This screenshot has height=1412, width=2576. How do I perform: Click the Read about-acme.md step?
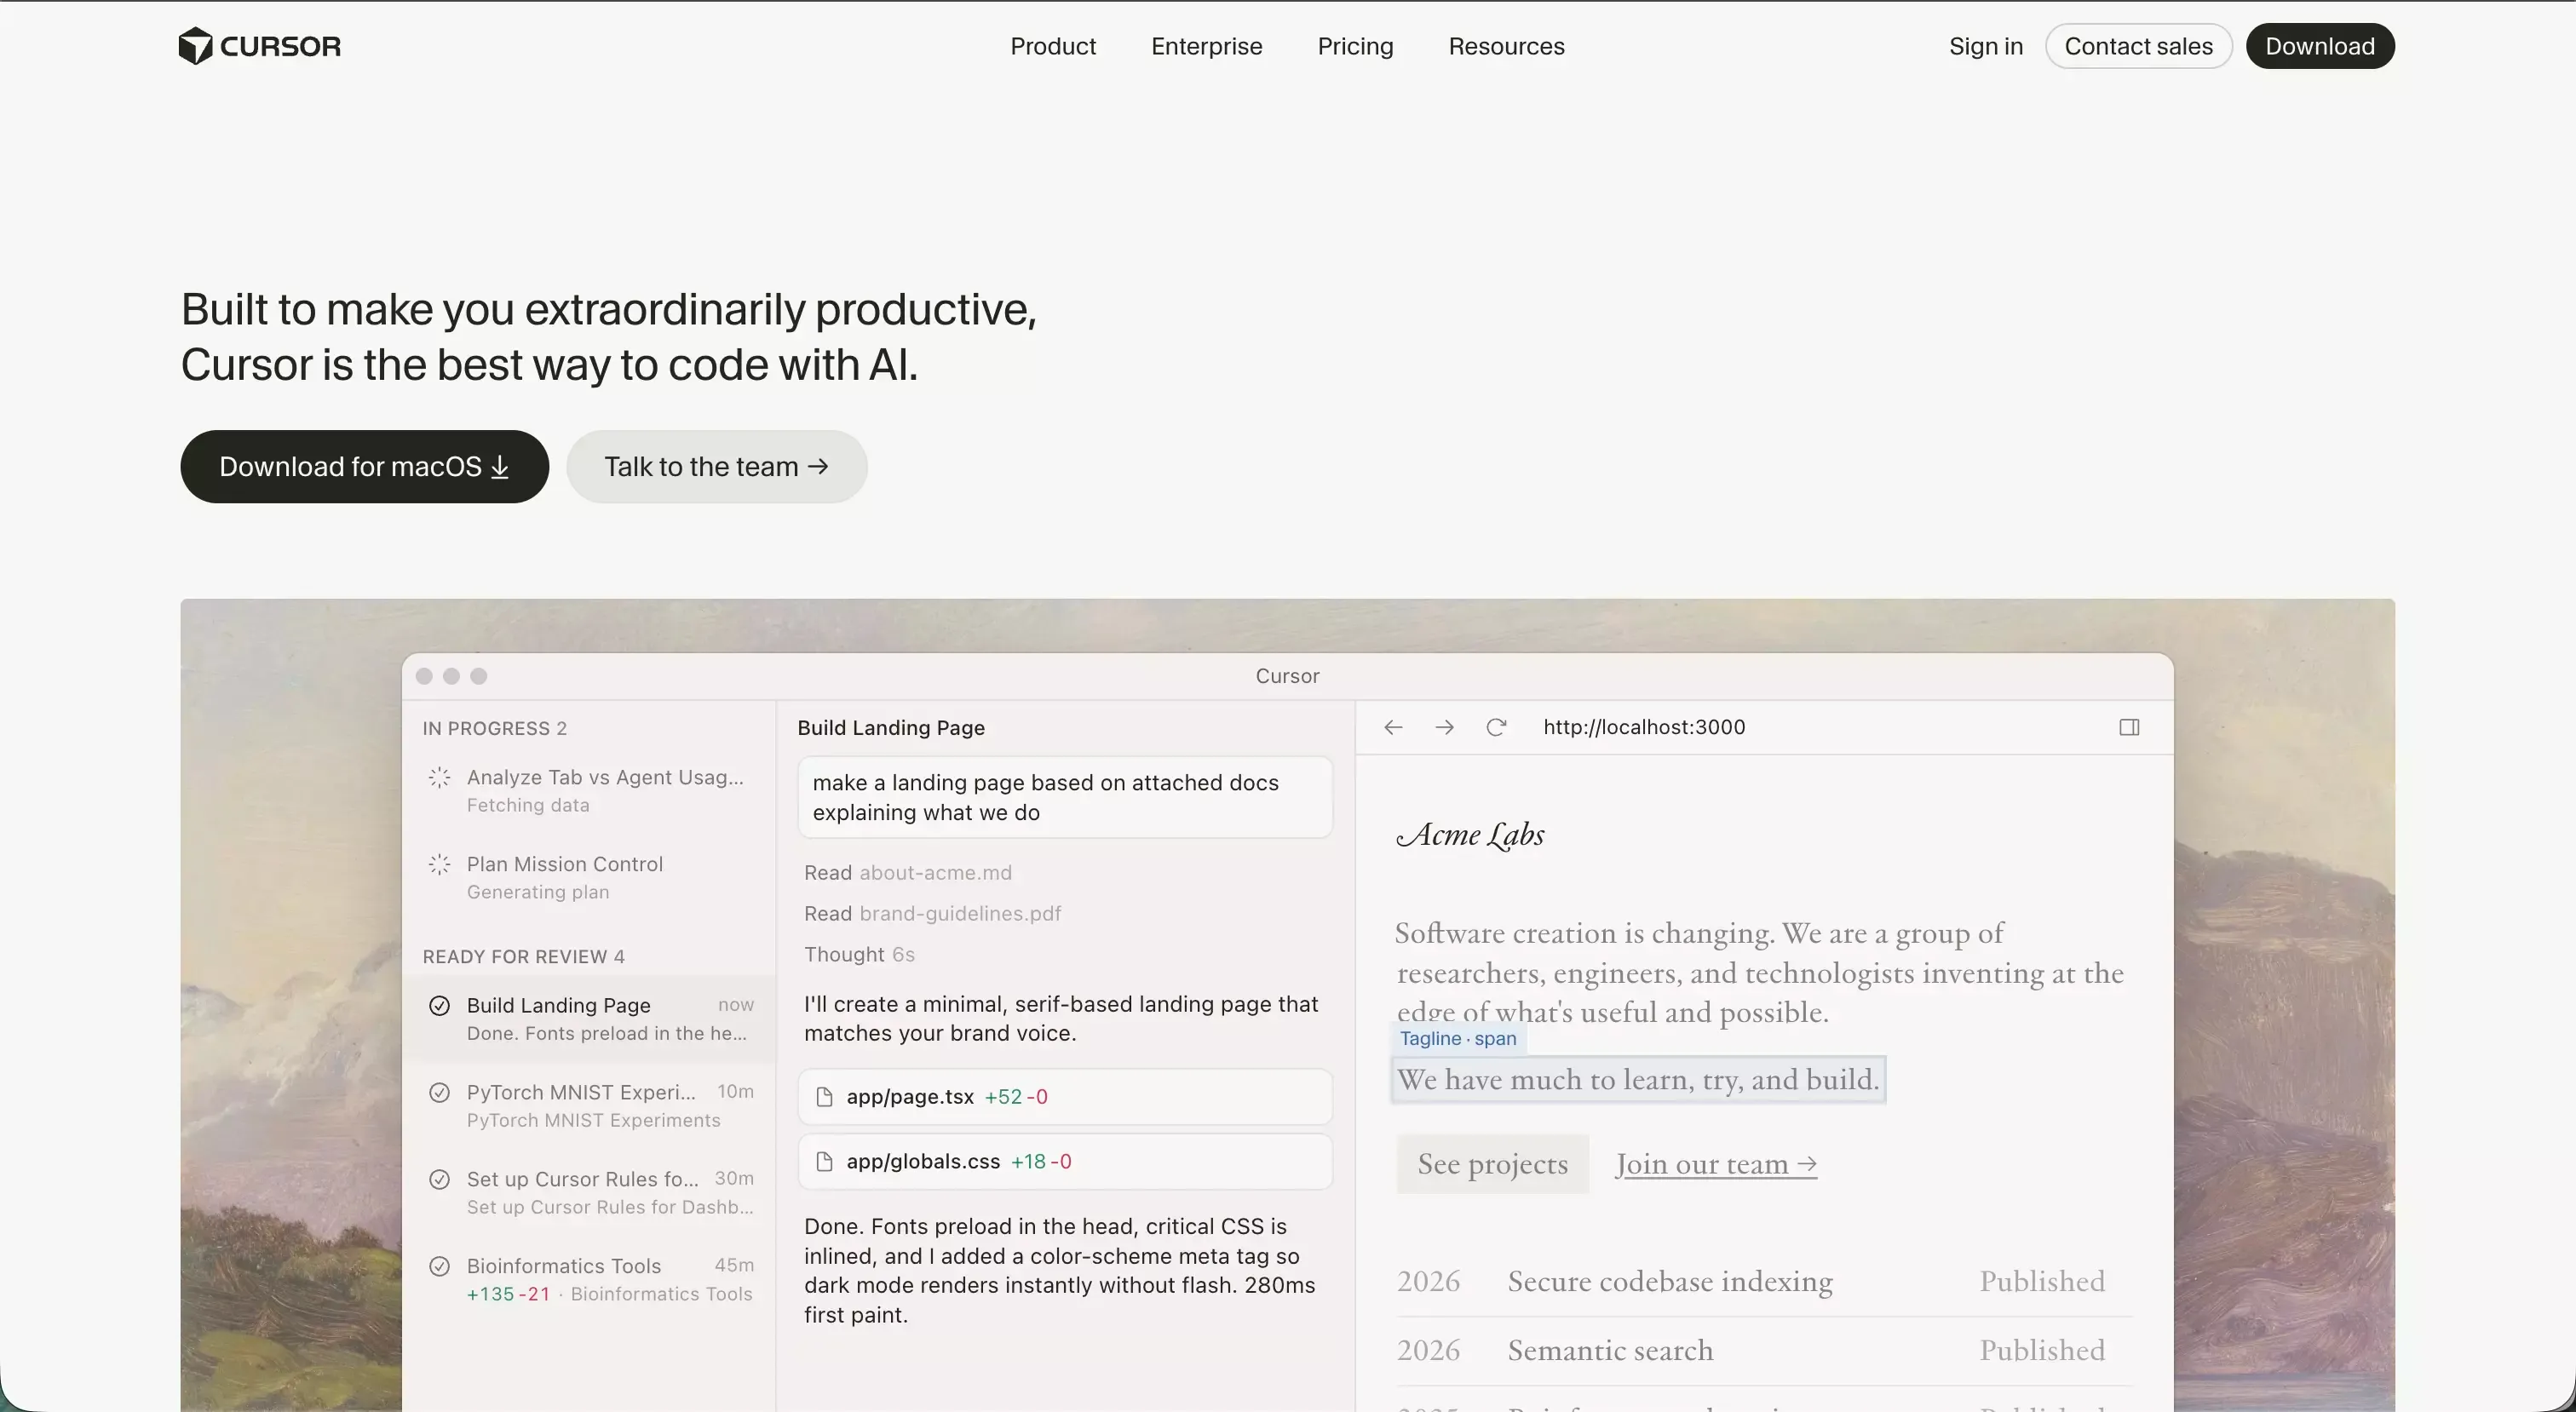907,873
